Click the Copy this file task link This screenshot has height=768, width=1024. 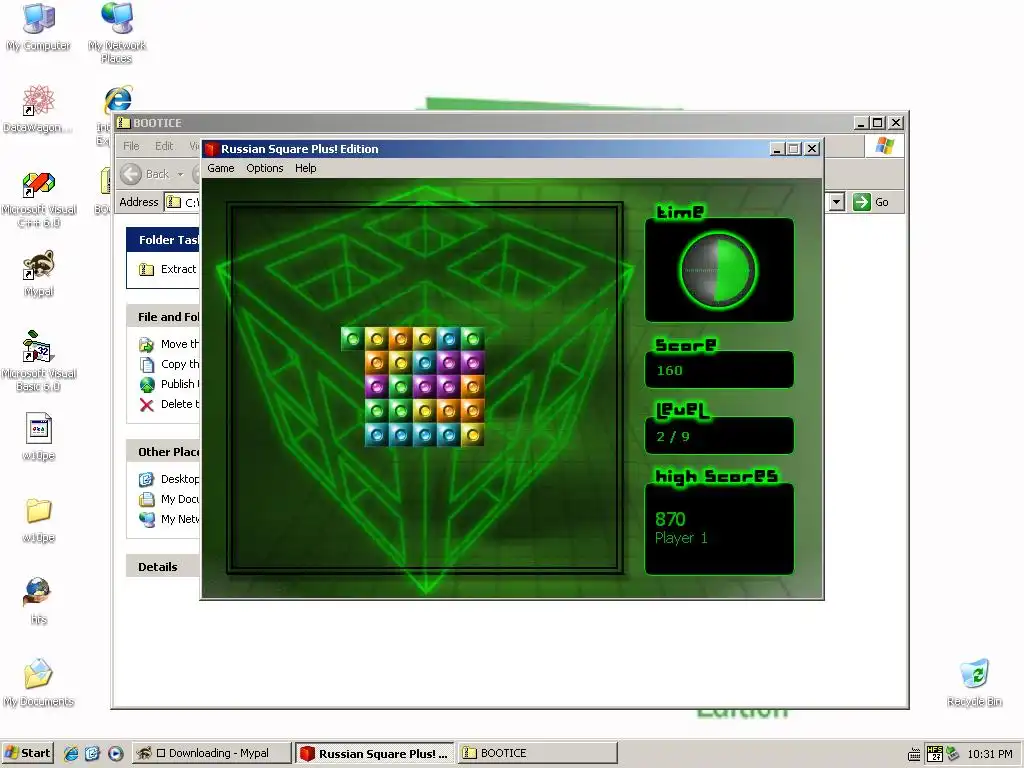coord(169,364)
